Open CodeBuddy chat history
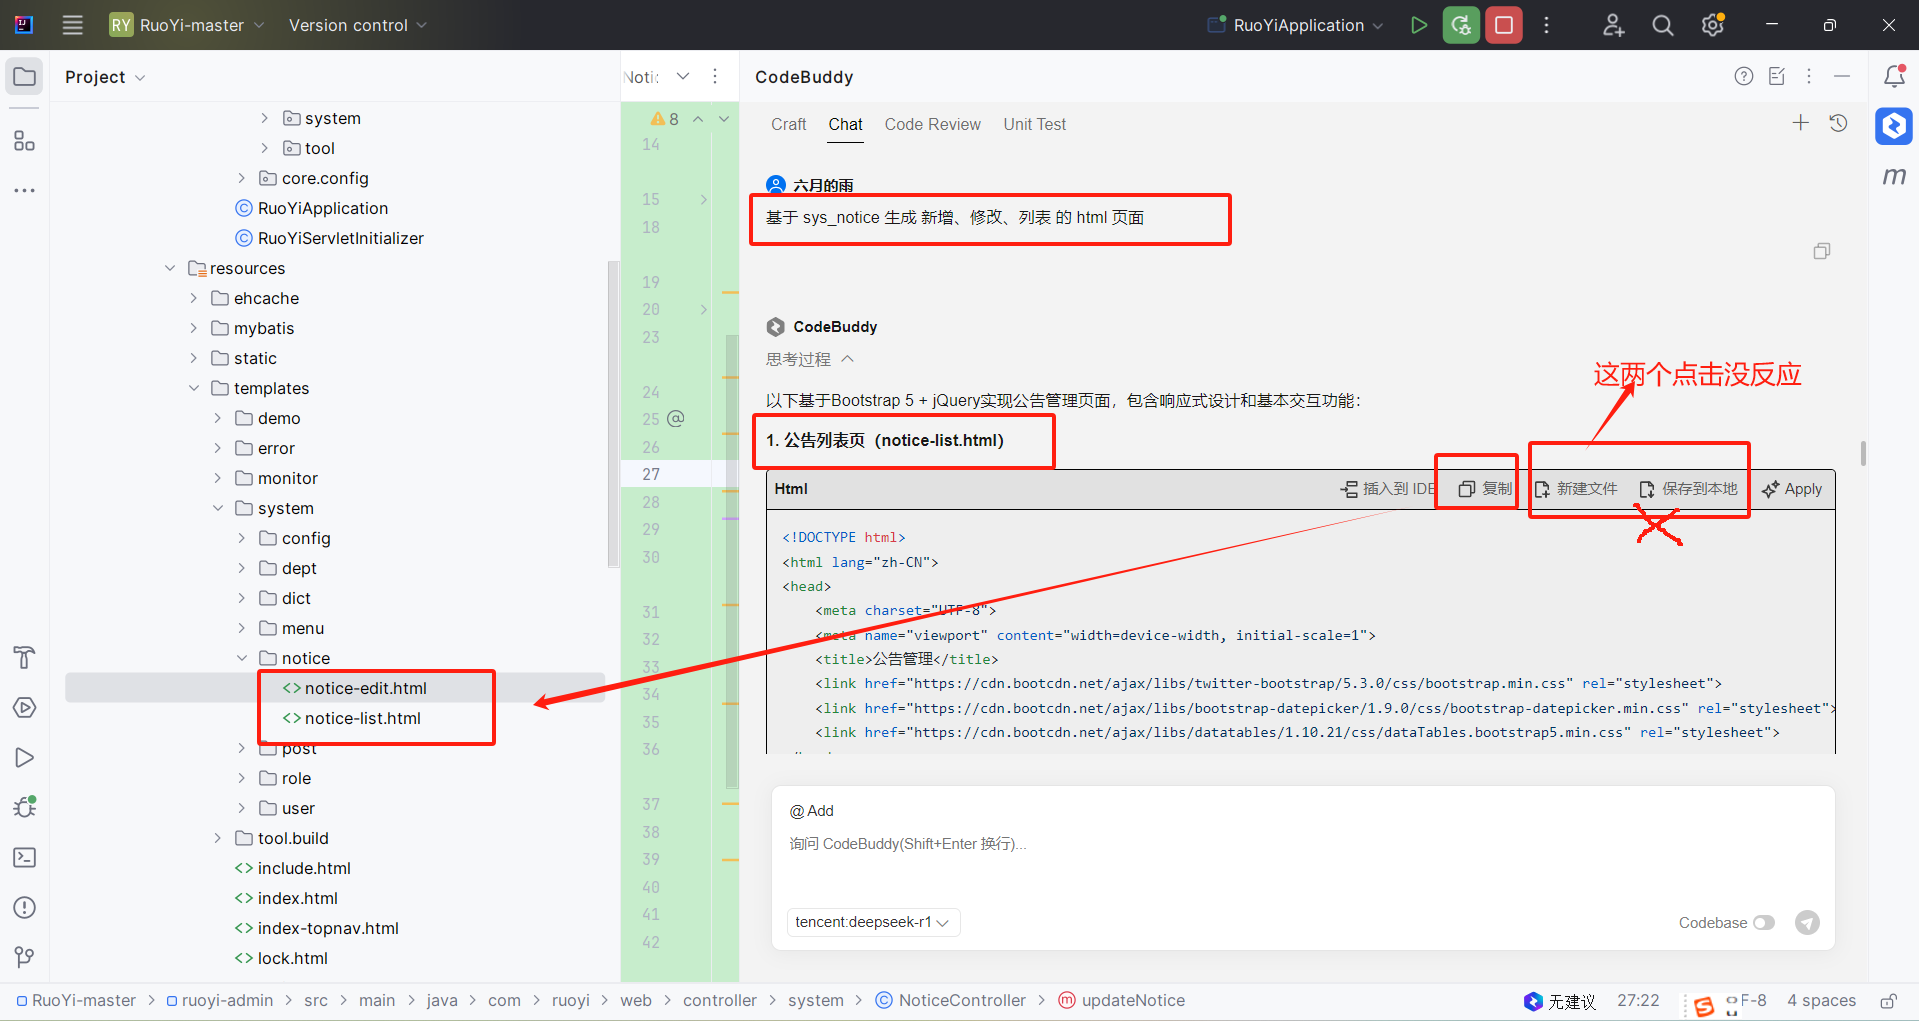The image size is (1919, 1021). (x=1838, y=123)
